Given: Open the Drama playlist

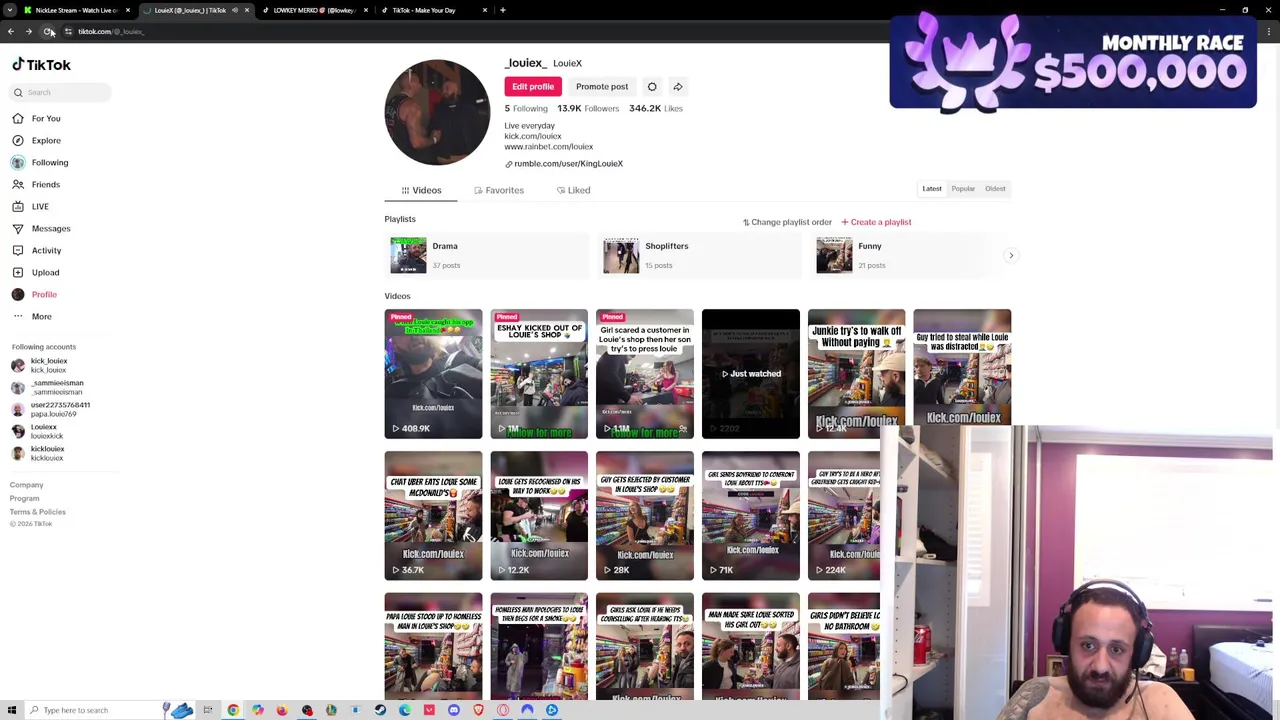Looking at the screenshot, I should (487, 255).
